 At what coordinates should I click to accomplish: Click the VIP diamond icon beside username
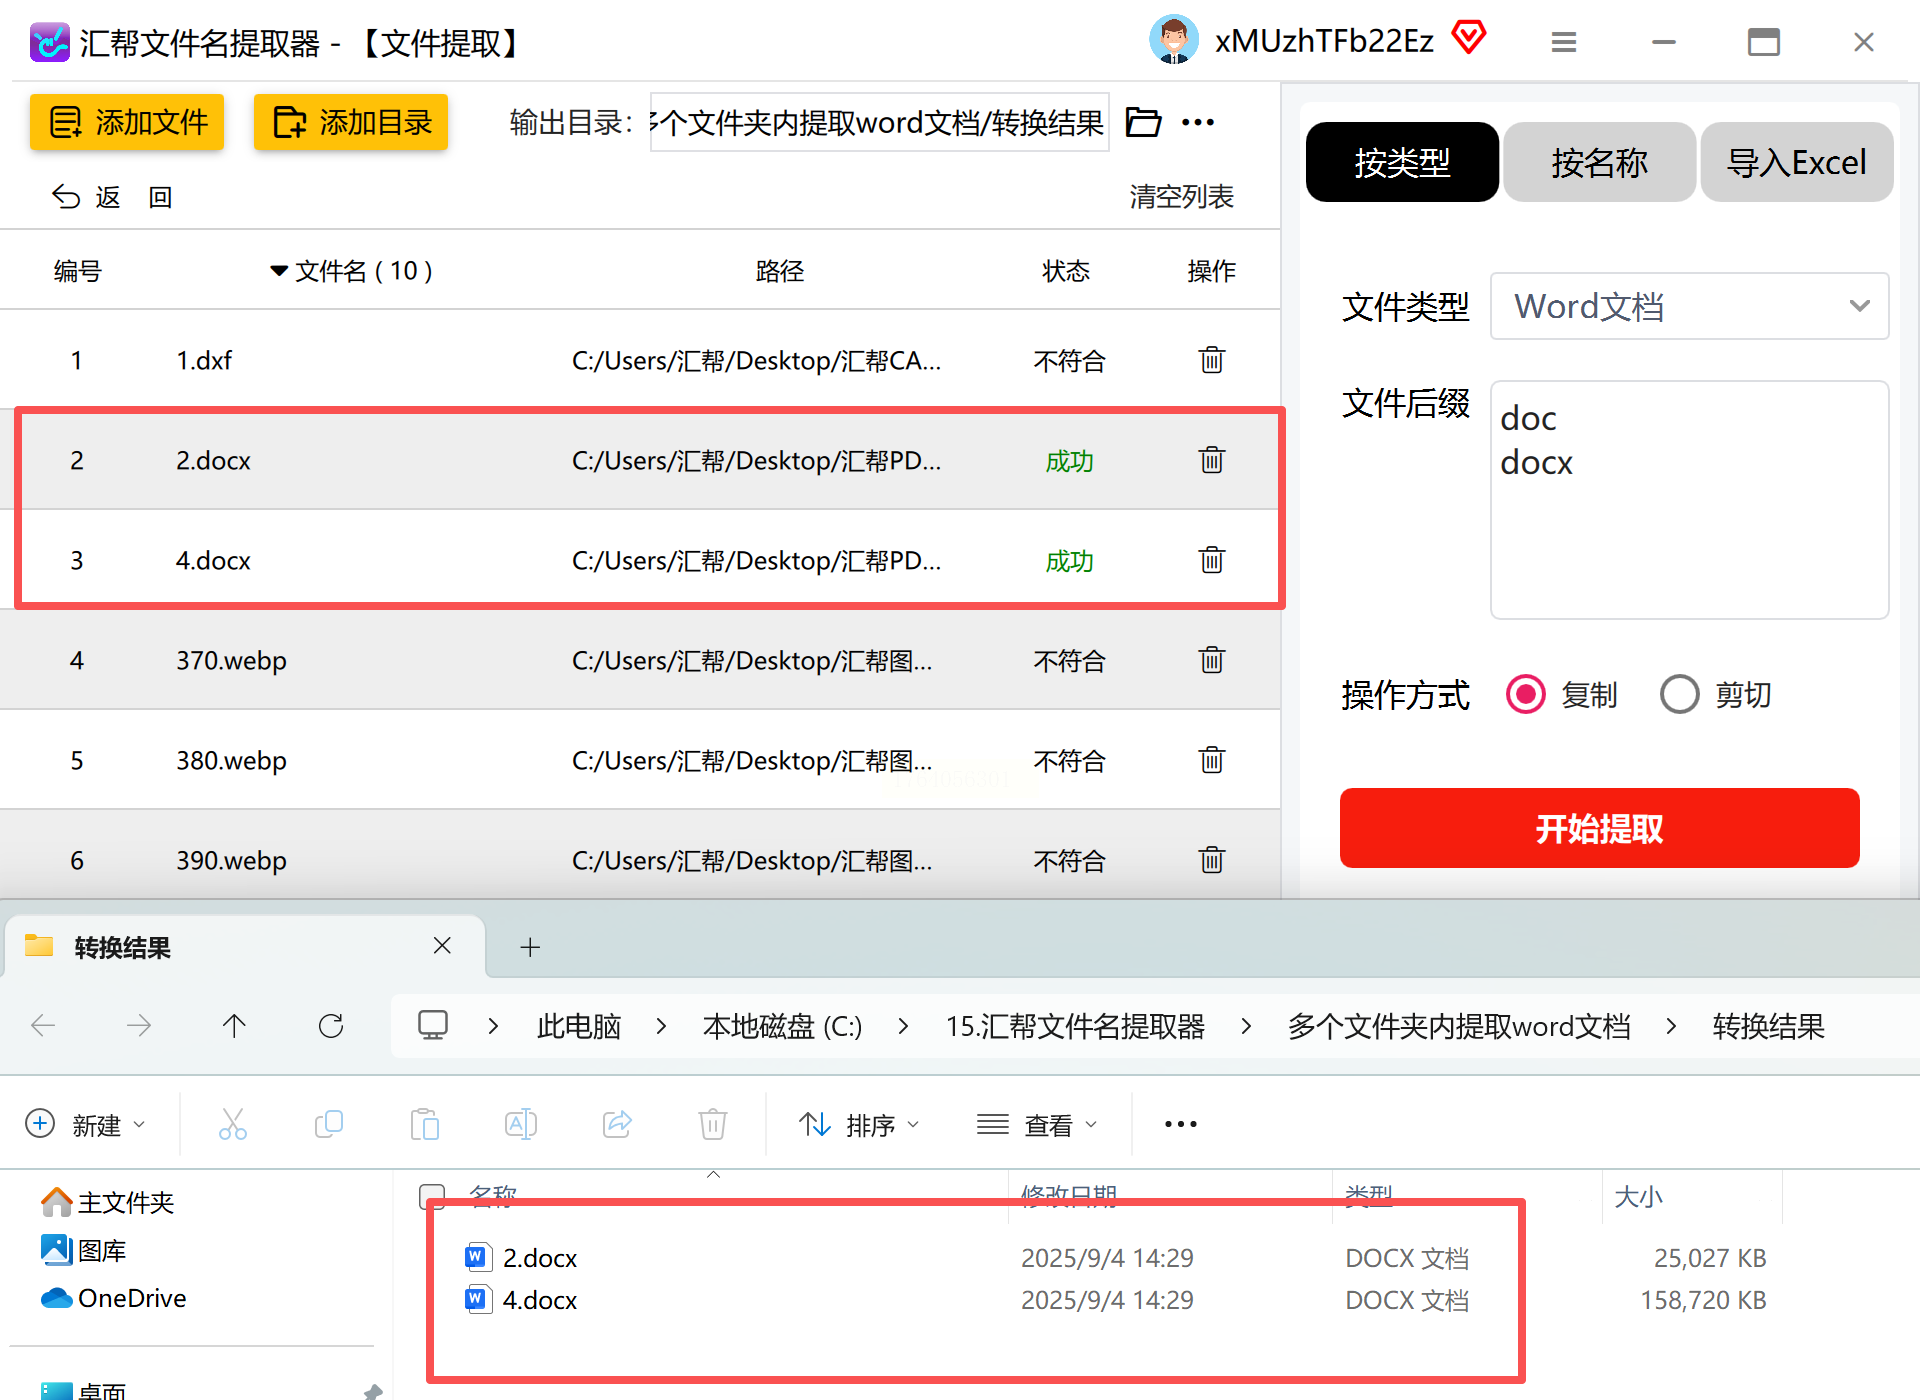(x=1468, y=38)
